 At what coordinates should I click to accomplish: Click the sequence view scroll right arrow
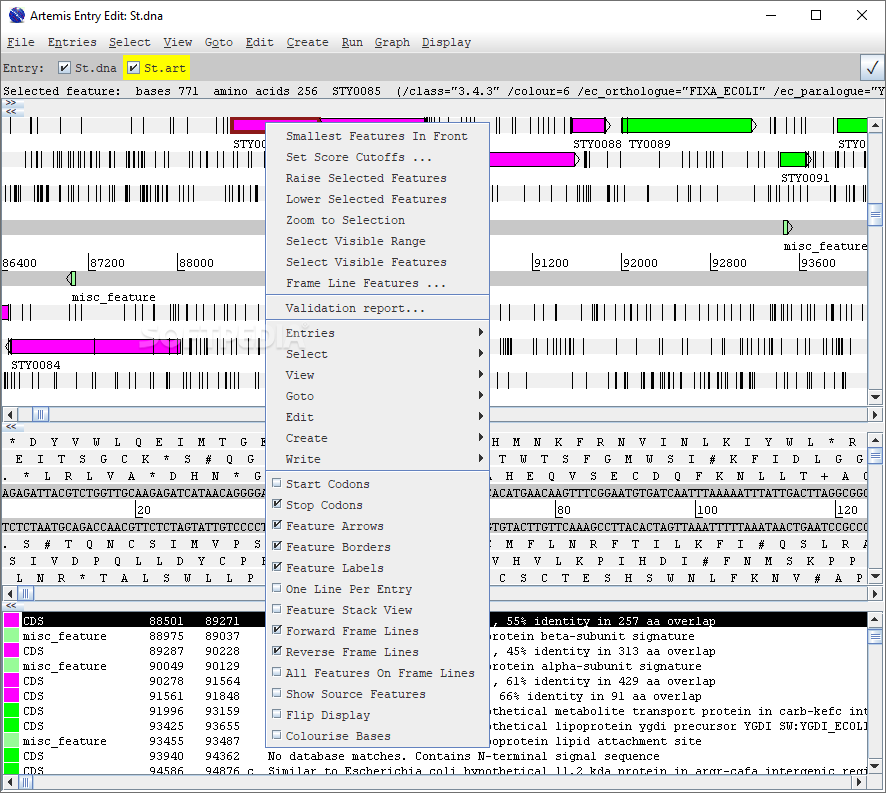pos(875,593)
